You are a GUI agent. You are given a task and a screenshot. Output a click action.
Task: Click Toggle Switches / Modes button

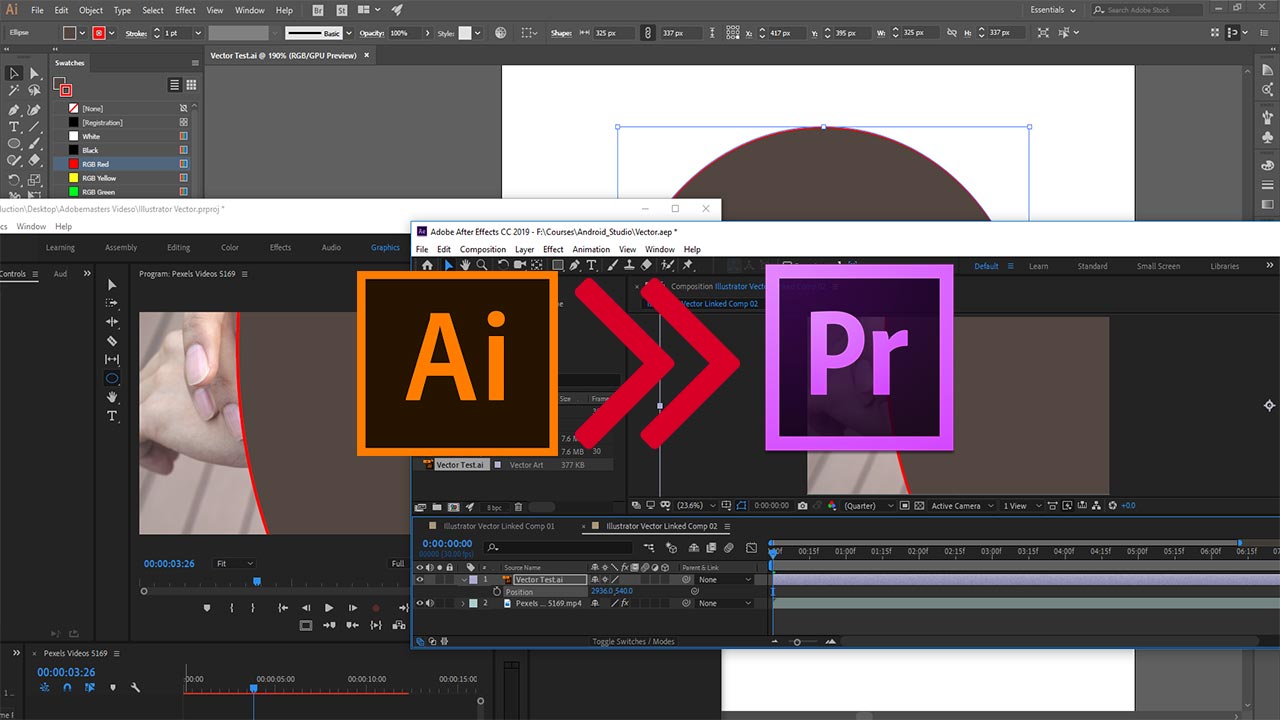point(633,641)
